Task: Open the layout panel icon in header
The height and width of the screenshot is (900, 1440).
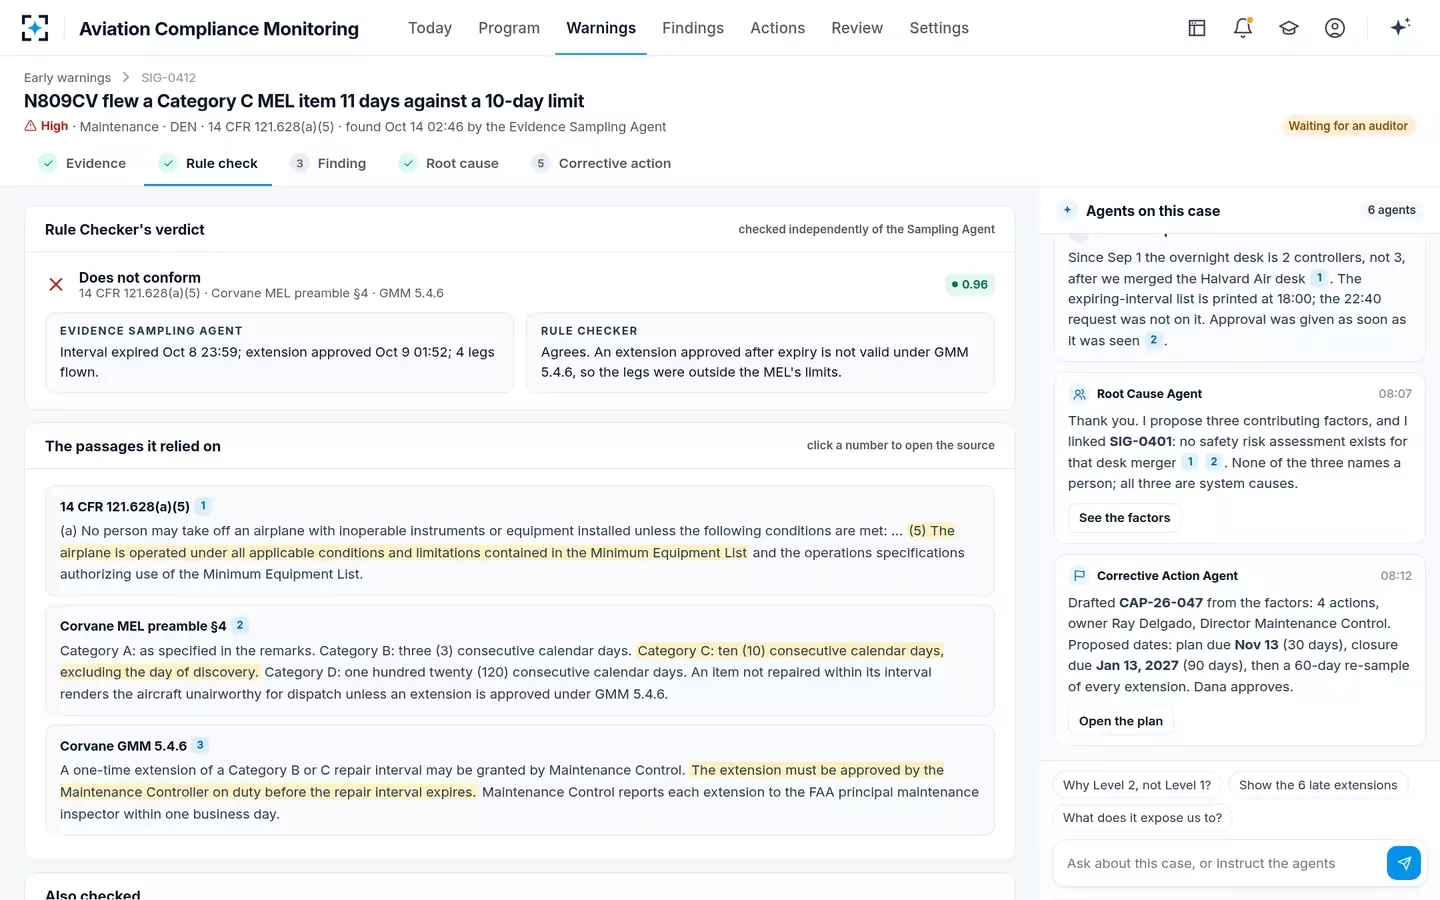Action: coord(1197,28)
